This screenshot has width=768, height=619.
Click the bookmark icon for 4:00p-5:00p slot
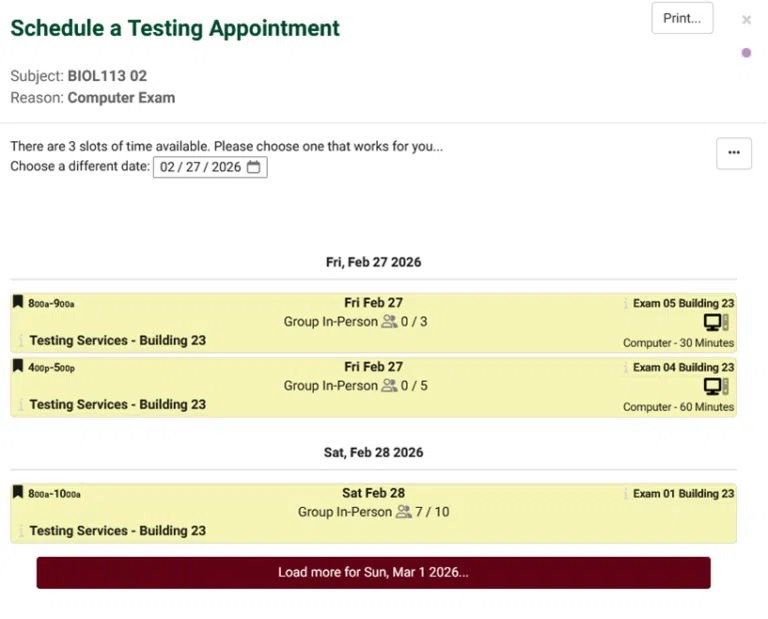(x=18, y=366)
